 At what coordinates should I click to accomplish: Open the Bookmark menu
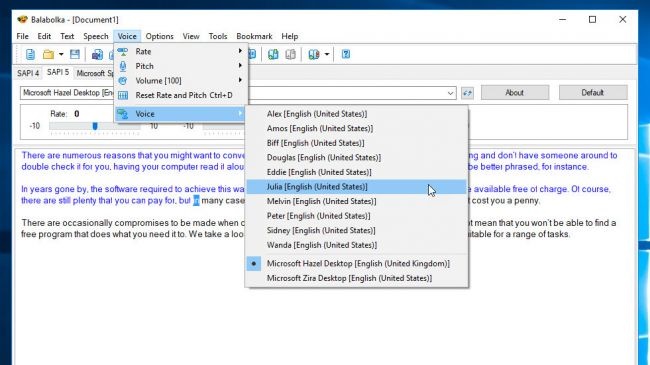click(x=254, y=36)
